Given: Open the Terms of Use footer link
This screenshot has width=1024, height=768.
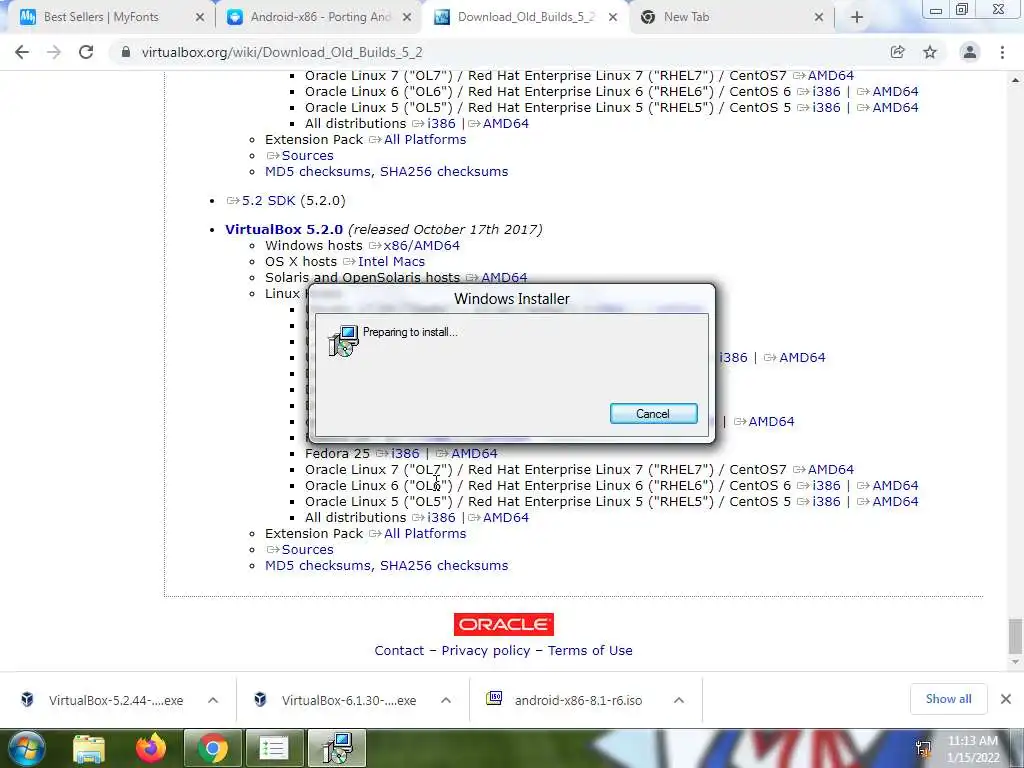Looking at the screenshot, I should point(590,650).
